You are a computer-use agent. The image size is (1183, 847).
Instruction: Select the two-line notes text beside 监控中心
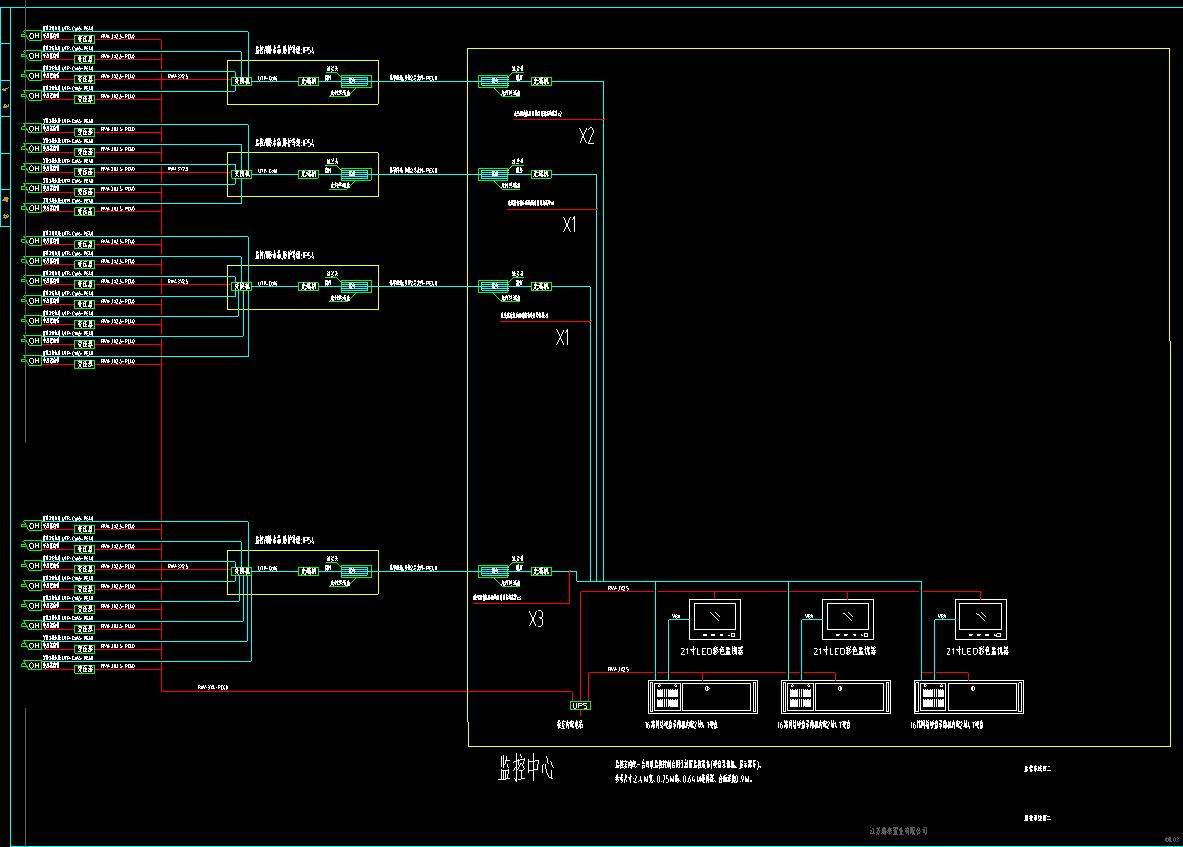[689, 770]
